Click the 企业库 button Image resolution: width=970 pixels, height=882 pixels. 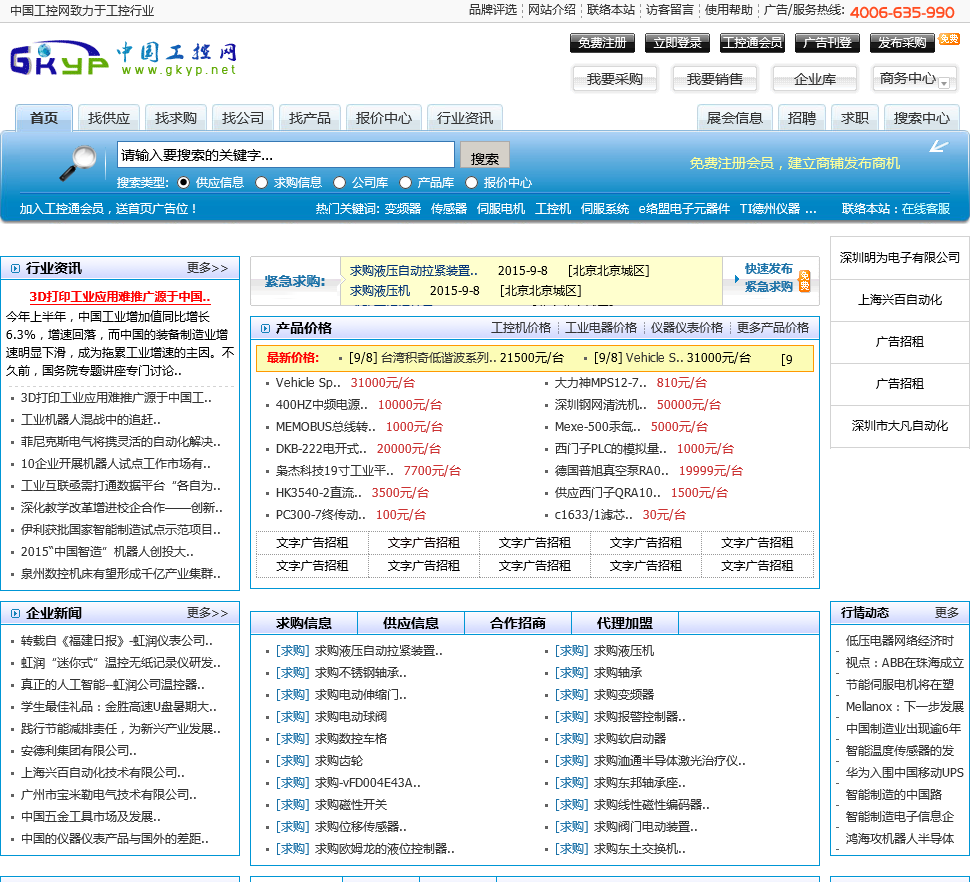point(815,79)
